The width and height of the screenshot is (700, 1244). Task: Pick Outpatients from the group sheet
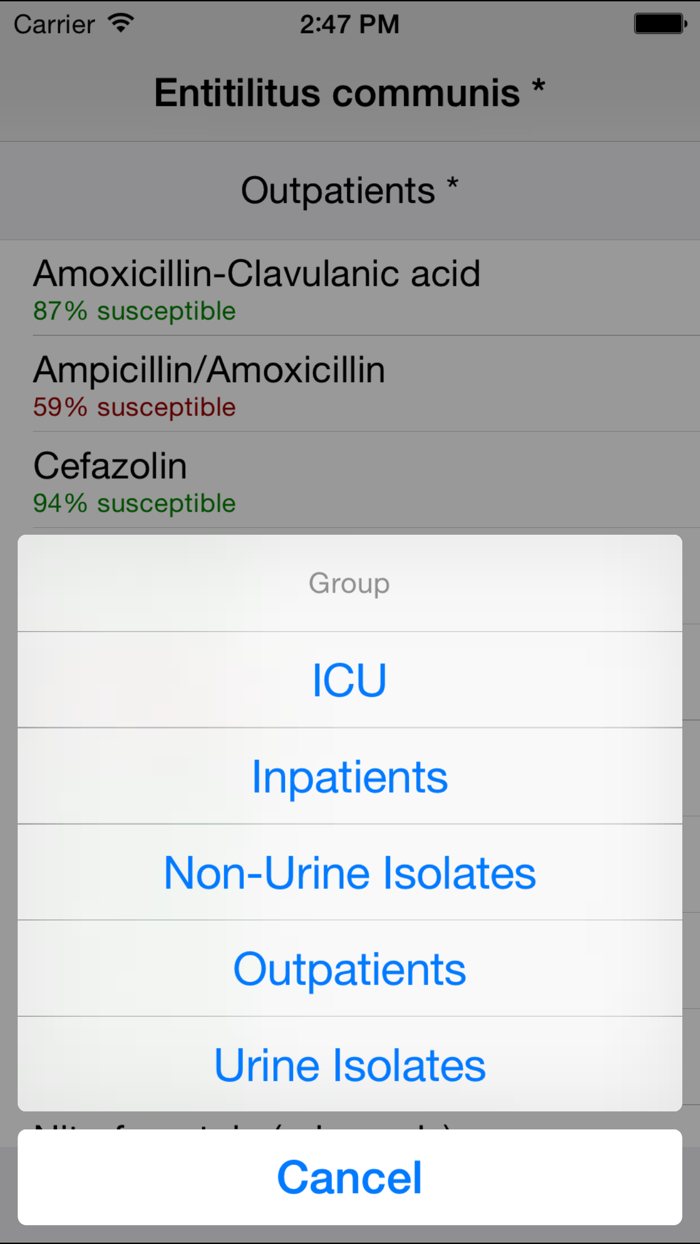point(349,967)
